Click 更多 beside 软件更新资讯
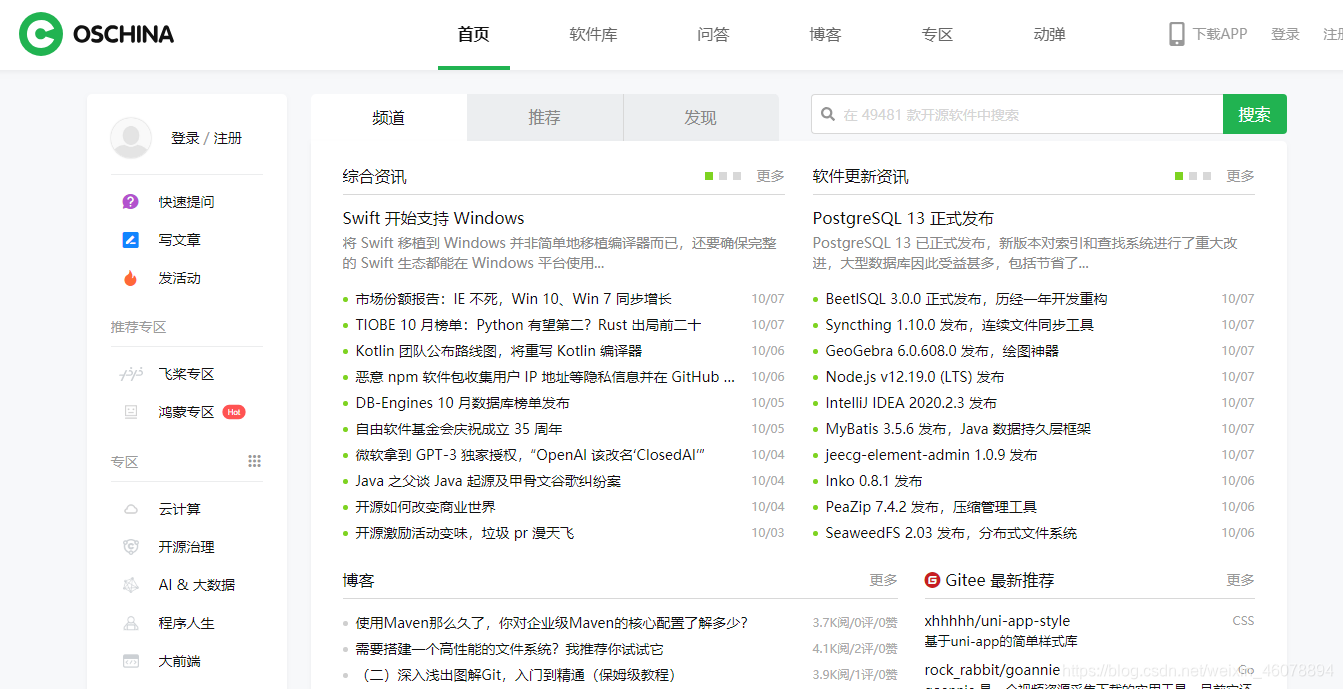 click(x=1241, y=176)
